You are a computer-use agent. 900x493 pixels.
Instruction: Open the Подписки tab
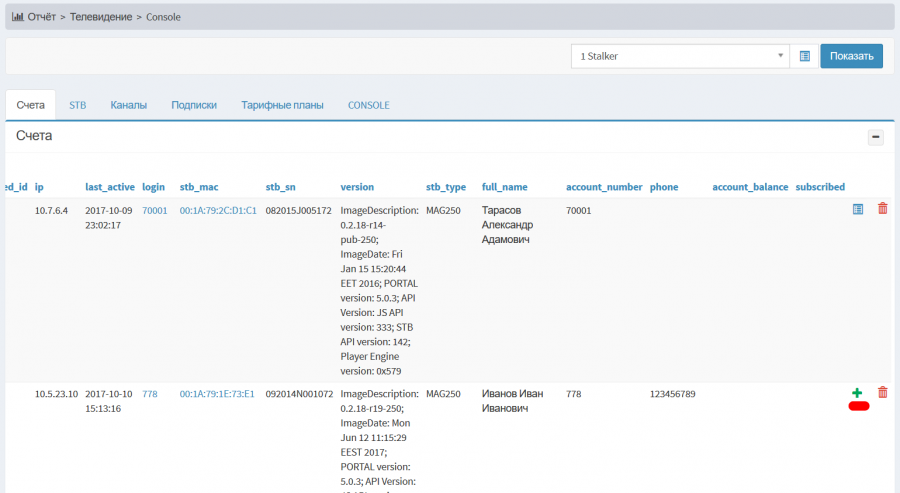(194, 105)
